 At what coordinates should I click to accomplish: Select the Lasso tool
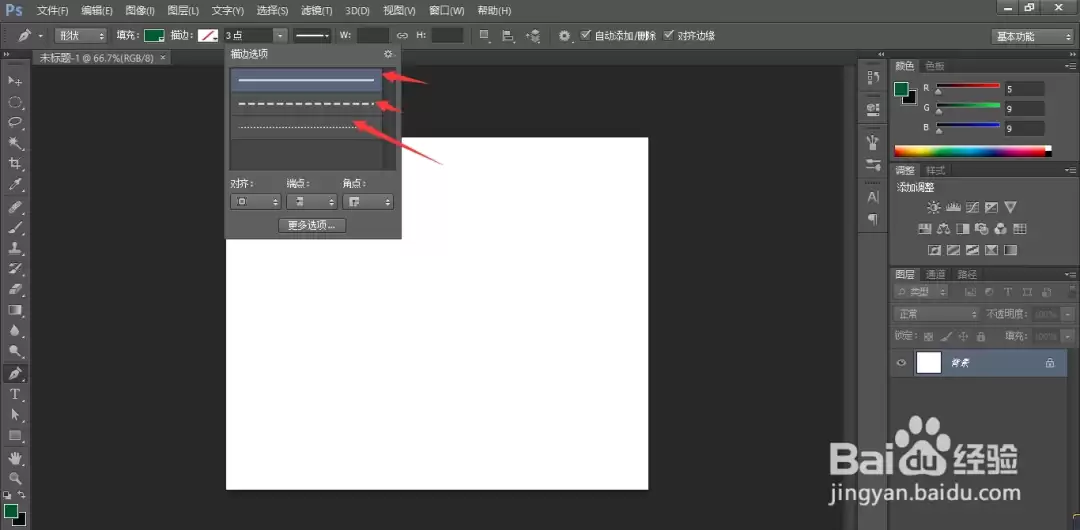click(14, 123)
